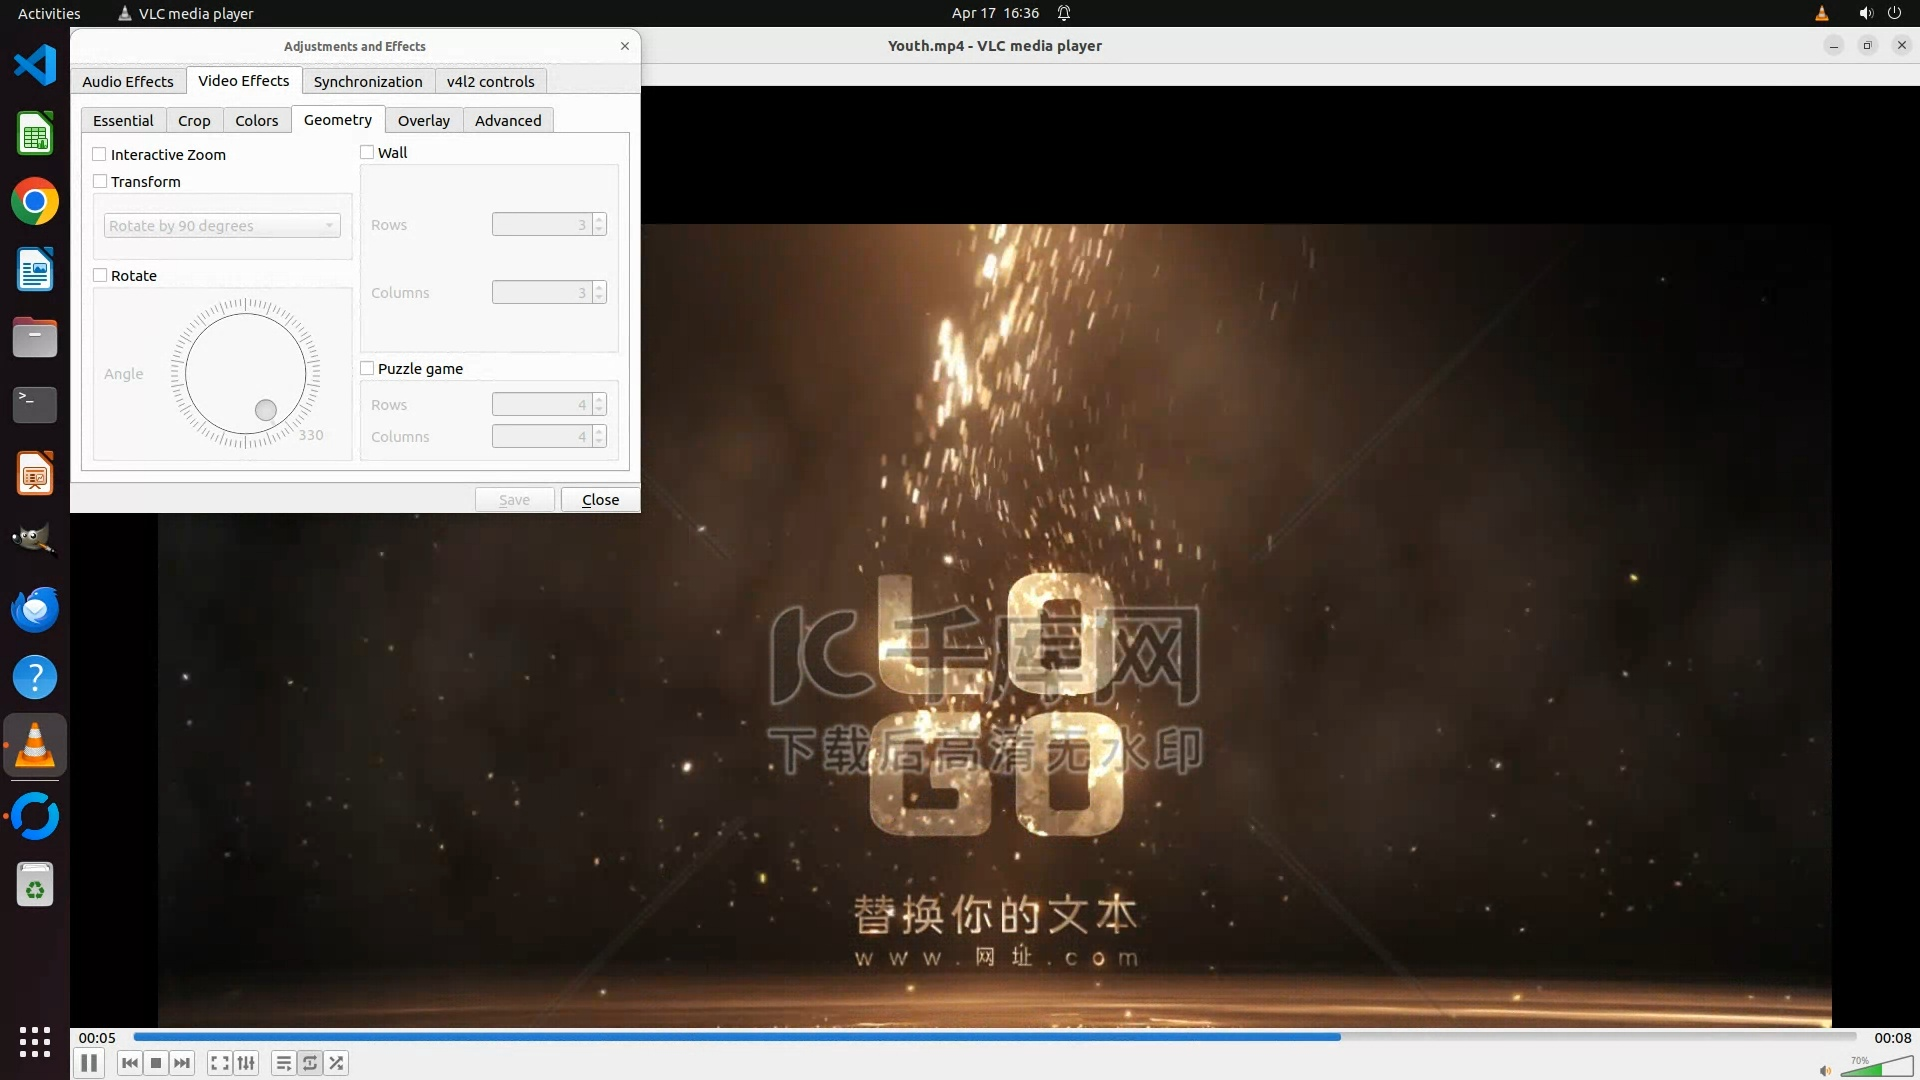1920x1080 pixels.
Task: Turn on the Puzzle game checkbox
Action: coord(367,368)
